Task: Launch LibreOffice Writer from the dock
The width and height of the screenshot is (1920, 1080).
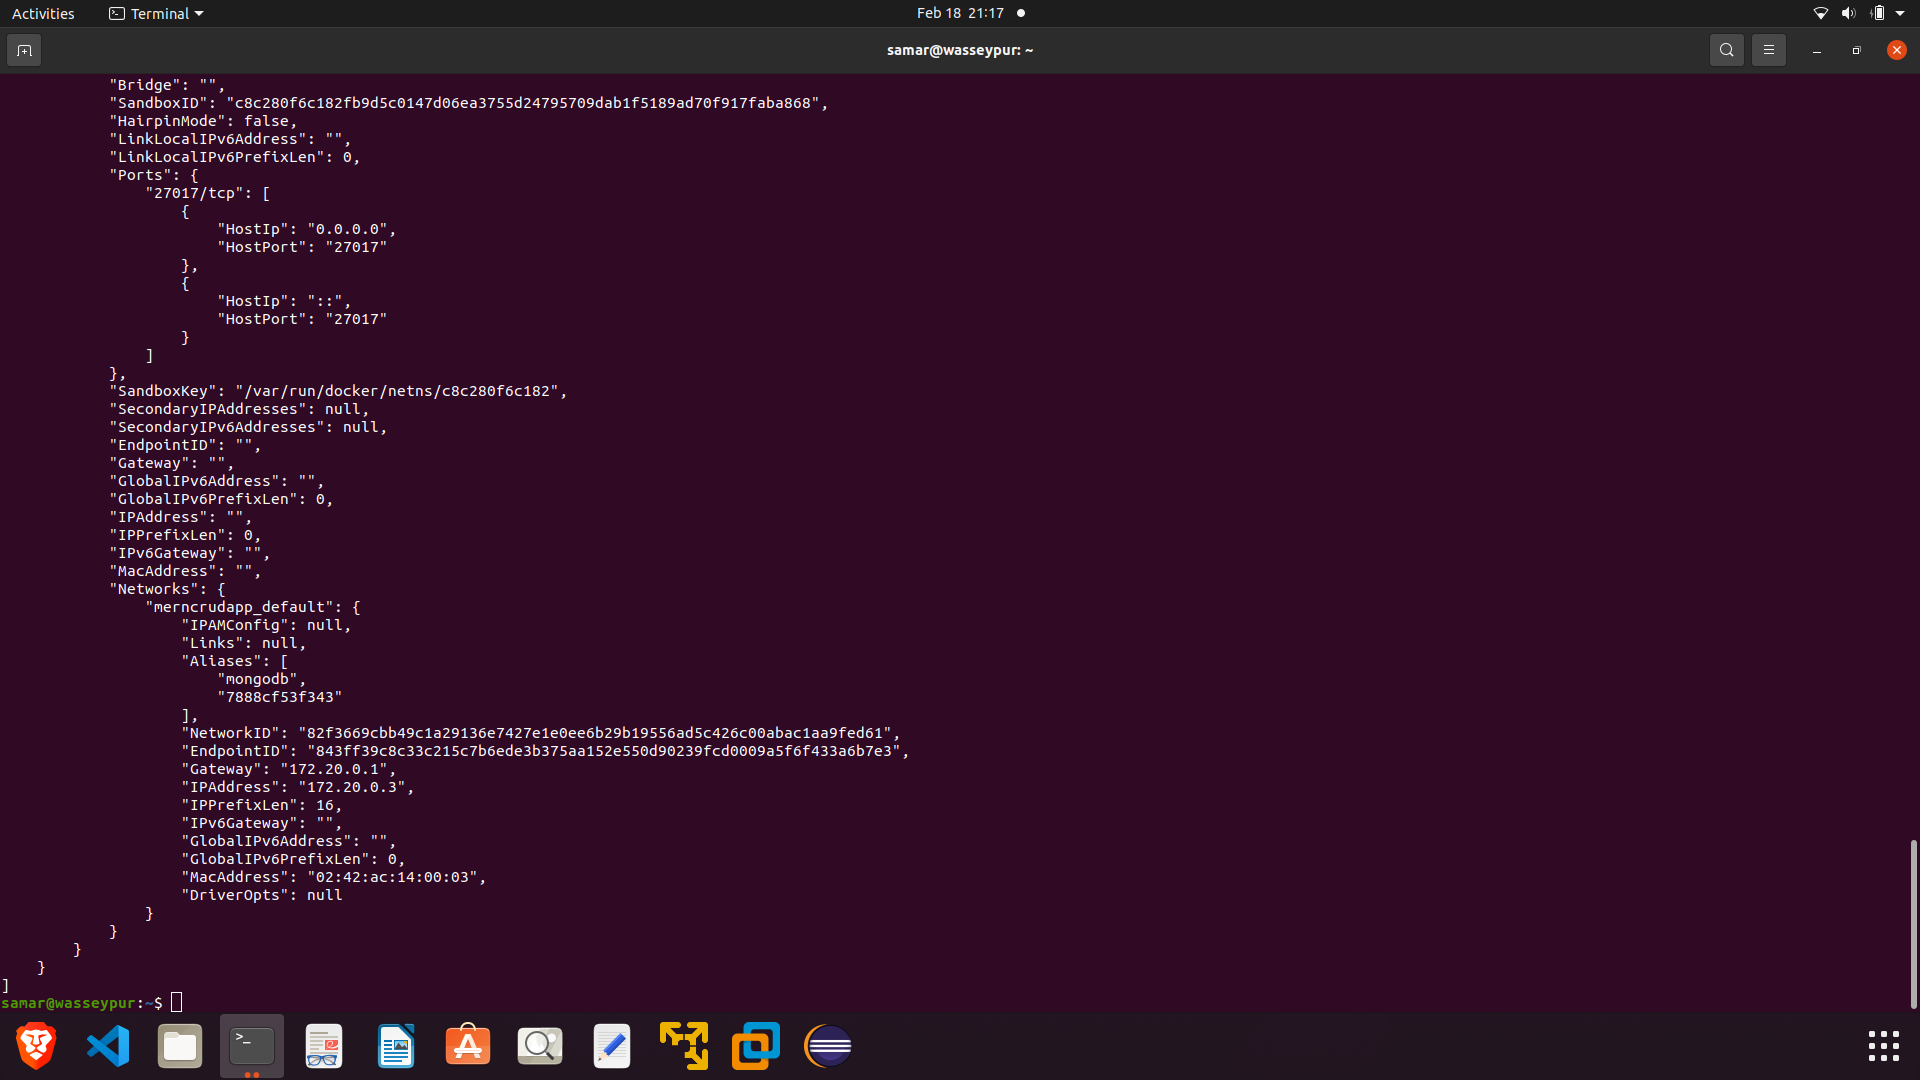Action: point(396,1046)
